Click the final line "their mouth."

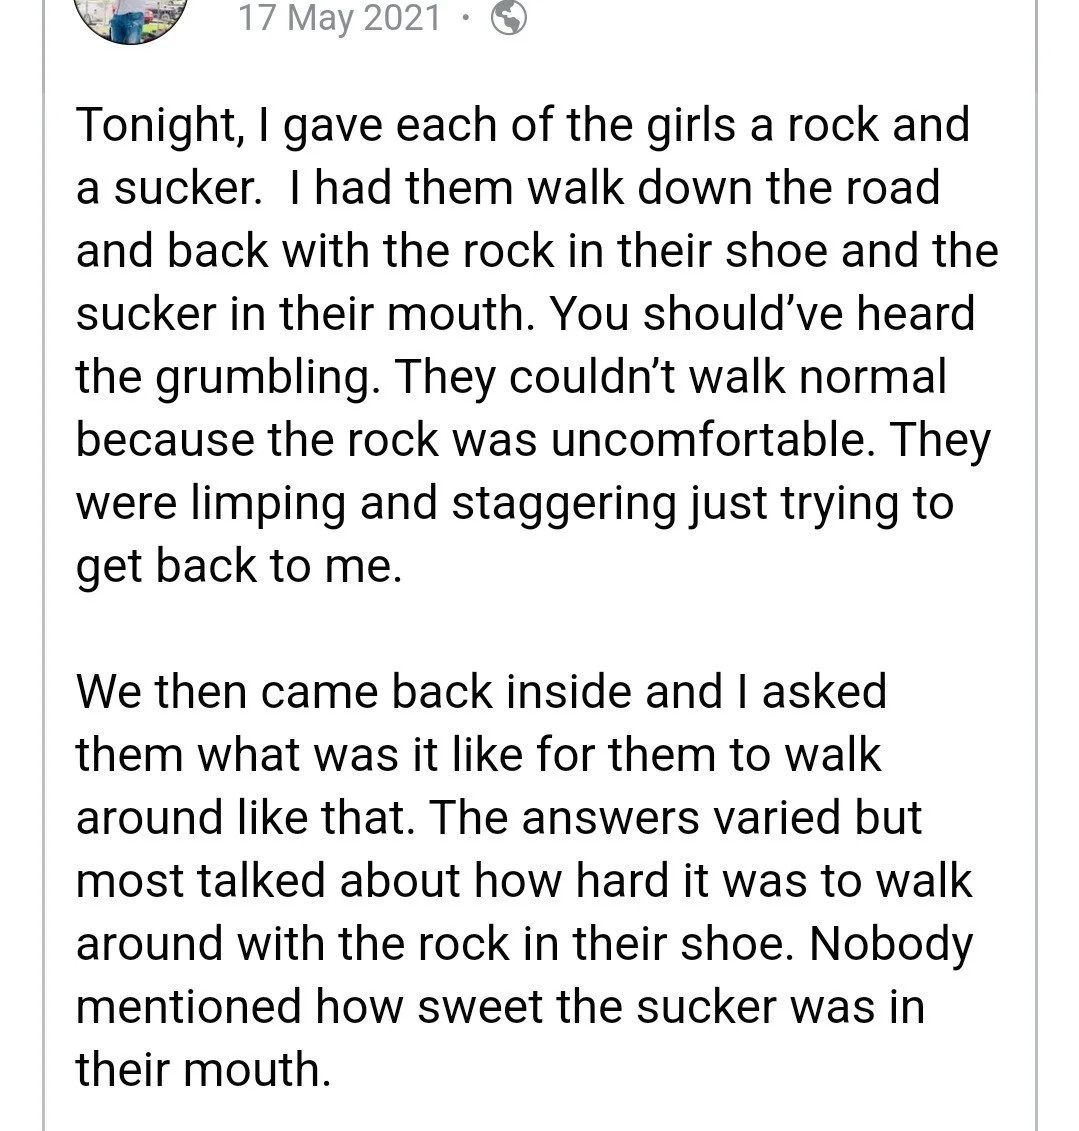(203, 1069)
